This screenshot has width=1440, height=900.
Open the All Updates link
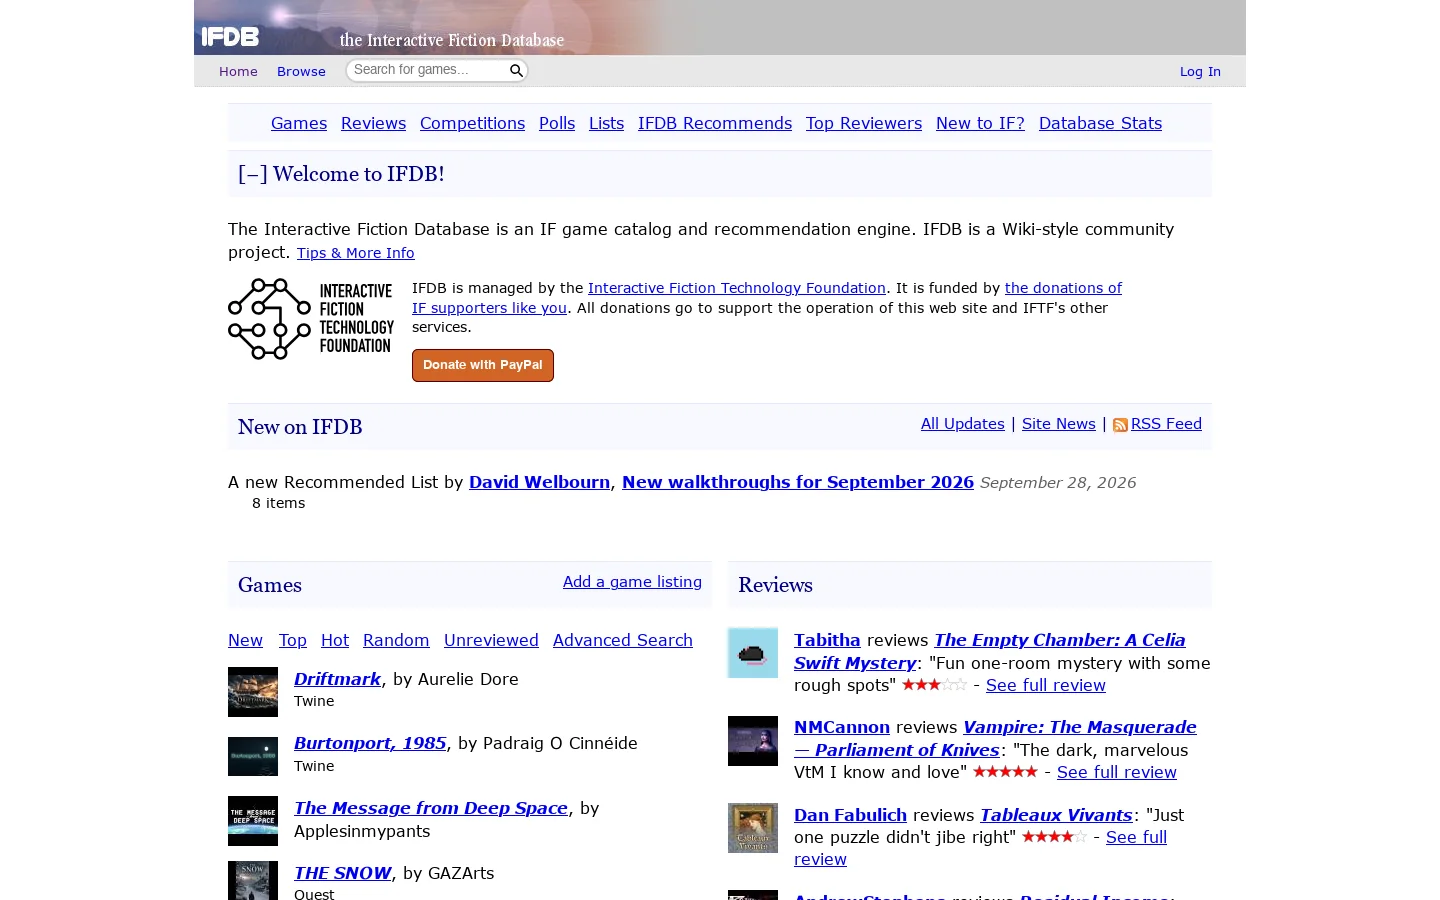click(963, 424)
